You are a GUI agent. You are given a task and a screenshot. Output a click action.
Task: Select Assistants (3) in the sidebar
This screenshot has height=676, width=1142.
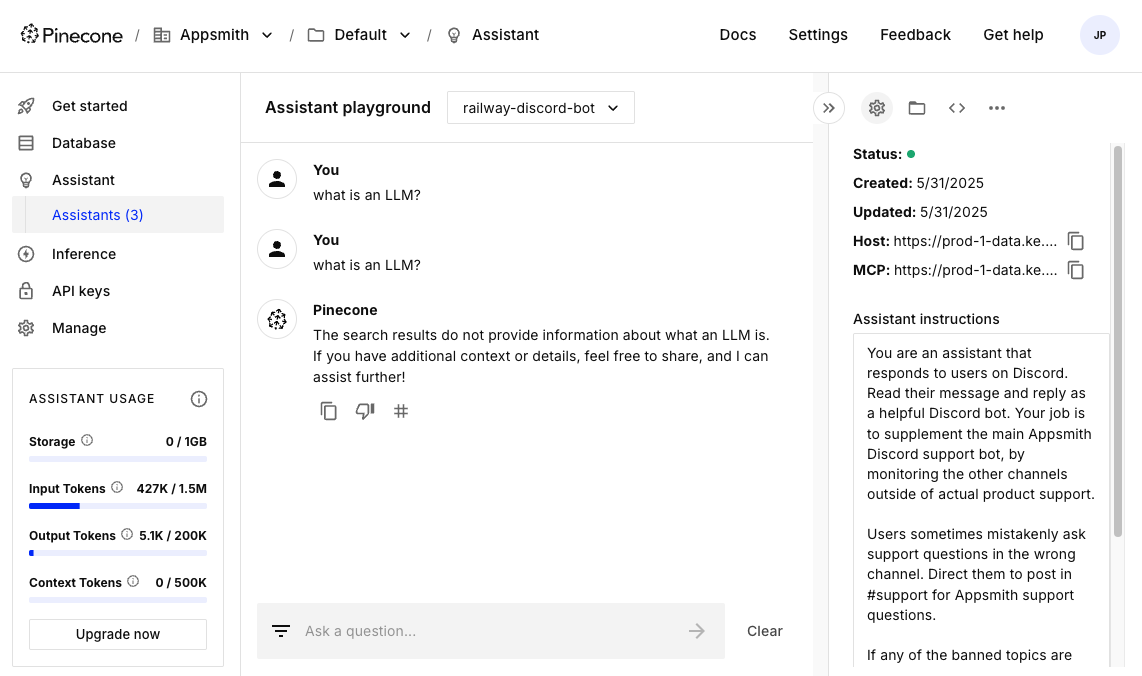(98, 215)
